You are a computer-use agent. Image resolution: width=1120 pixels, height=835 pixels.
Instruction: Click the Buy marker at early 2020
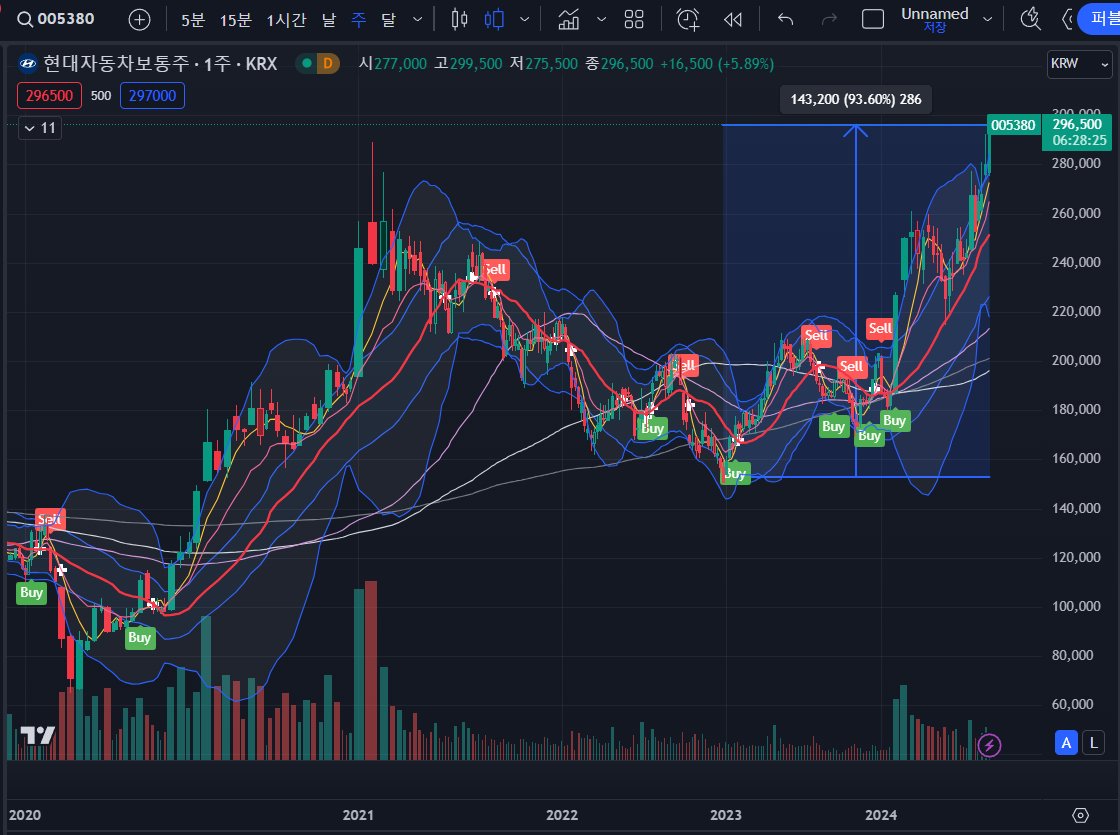(31, 593)
